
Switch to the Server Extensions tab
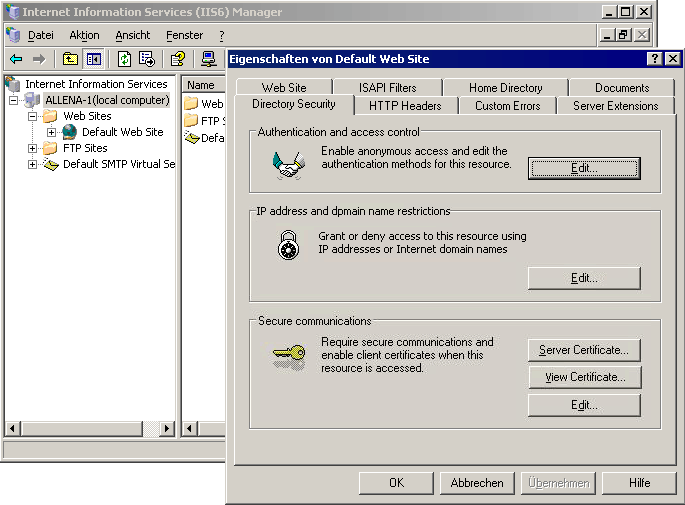pos(616,106)
